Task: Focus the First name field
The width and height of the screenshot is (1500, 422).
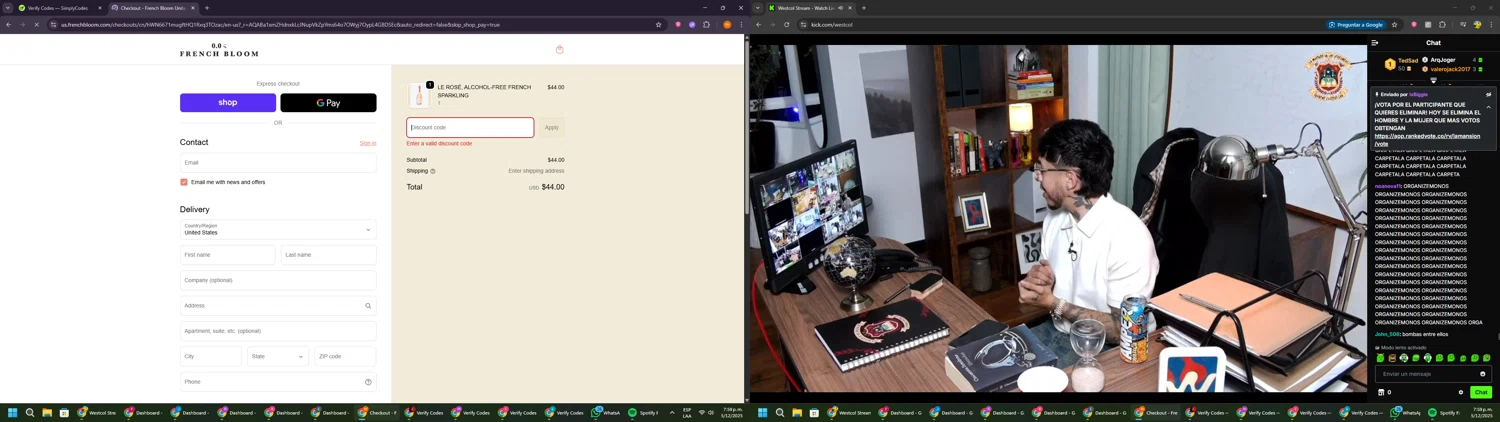Action: click(228, 255)
